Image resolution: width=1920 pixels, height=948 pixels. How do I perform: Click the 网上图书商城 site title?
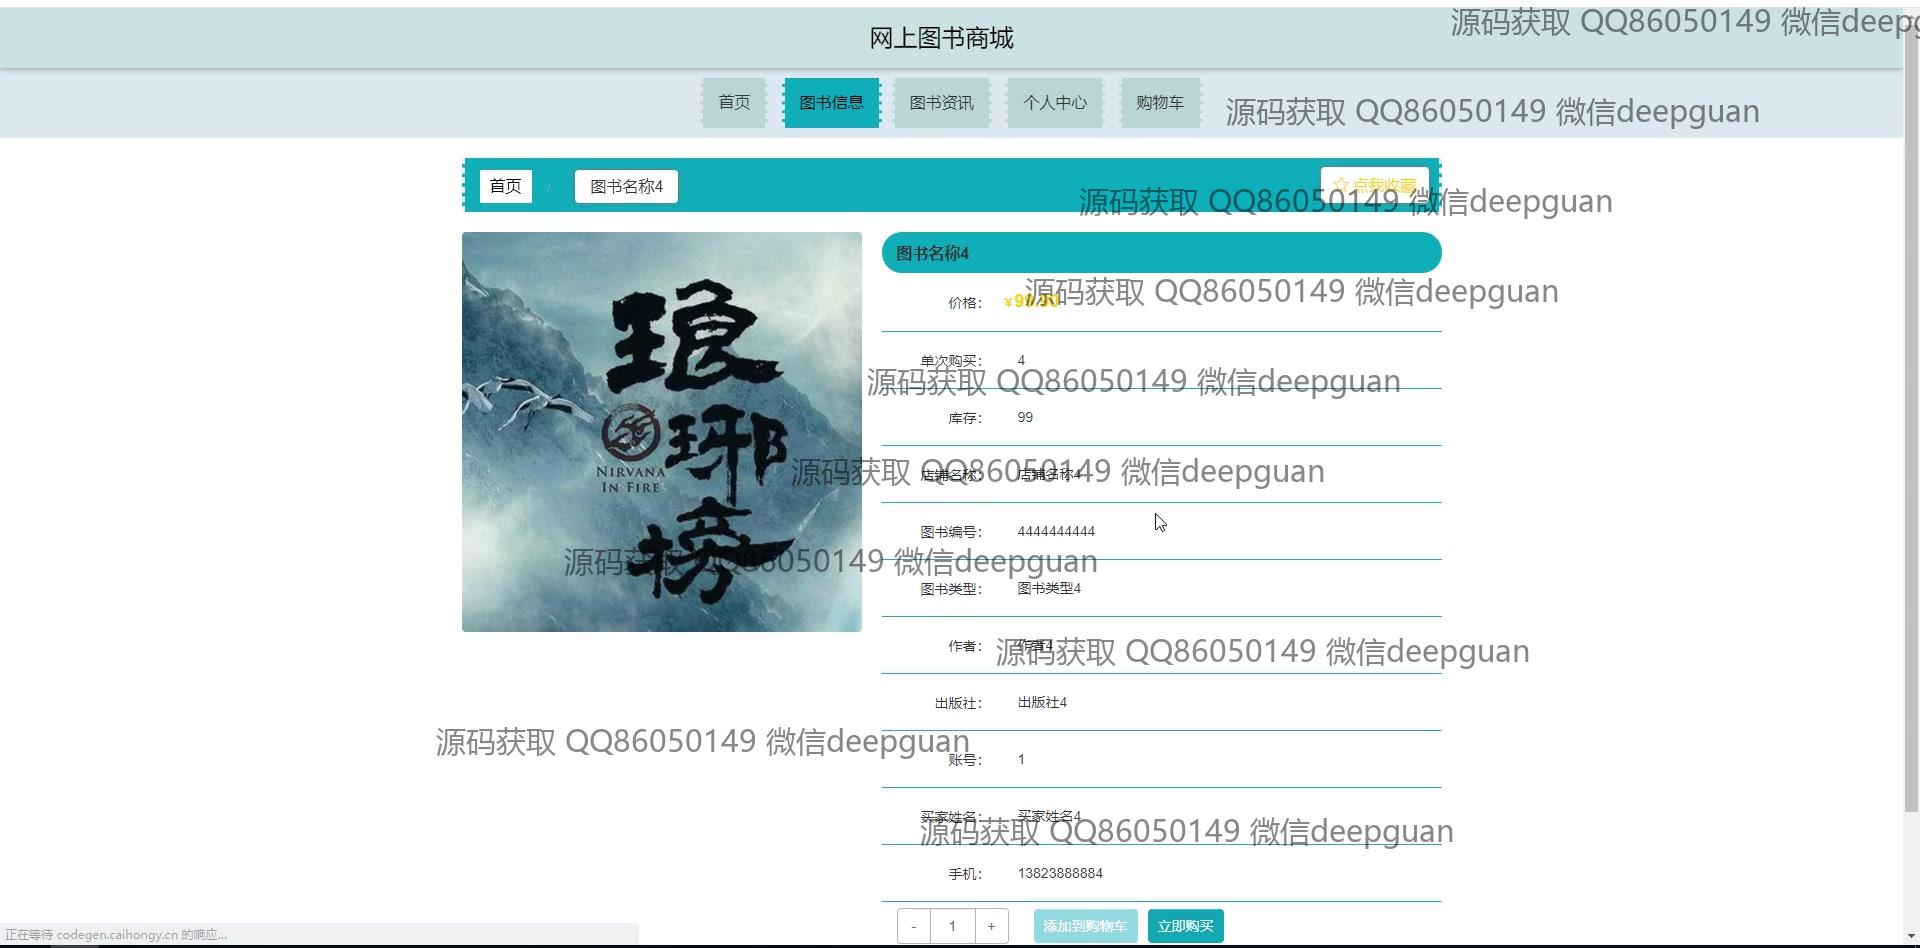point(941,39)
